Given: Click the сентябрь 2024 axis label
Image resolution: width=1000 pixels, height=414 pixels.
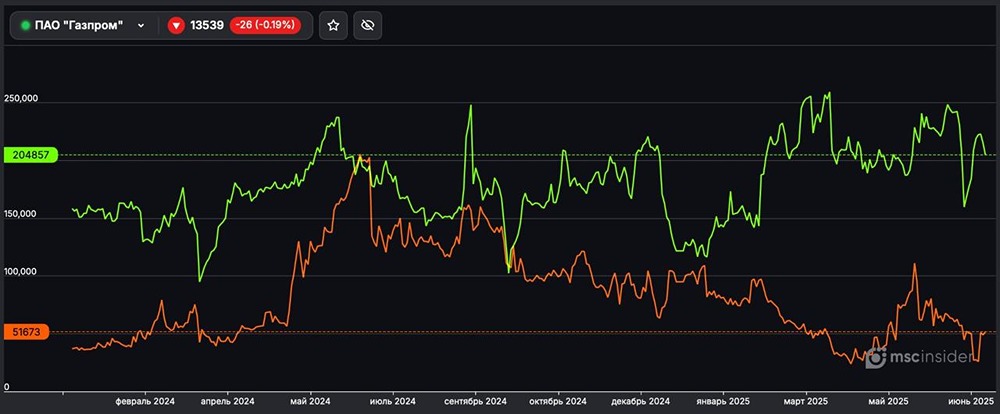Looking at the screenshot, I should click(x=475, y=402).
